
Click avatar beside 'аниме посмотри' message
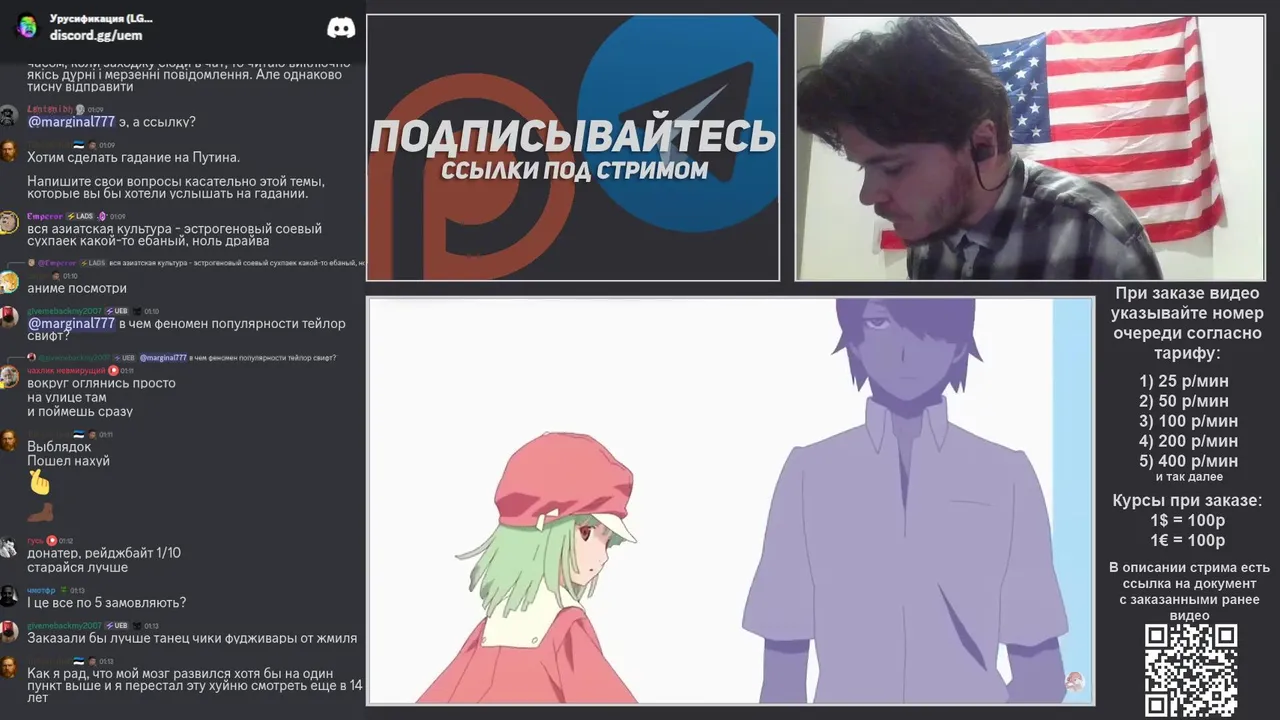9,282
